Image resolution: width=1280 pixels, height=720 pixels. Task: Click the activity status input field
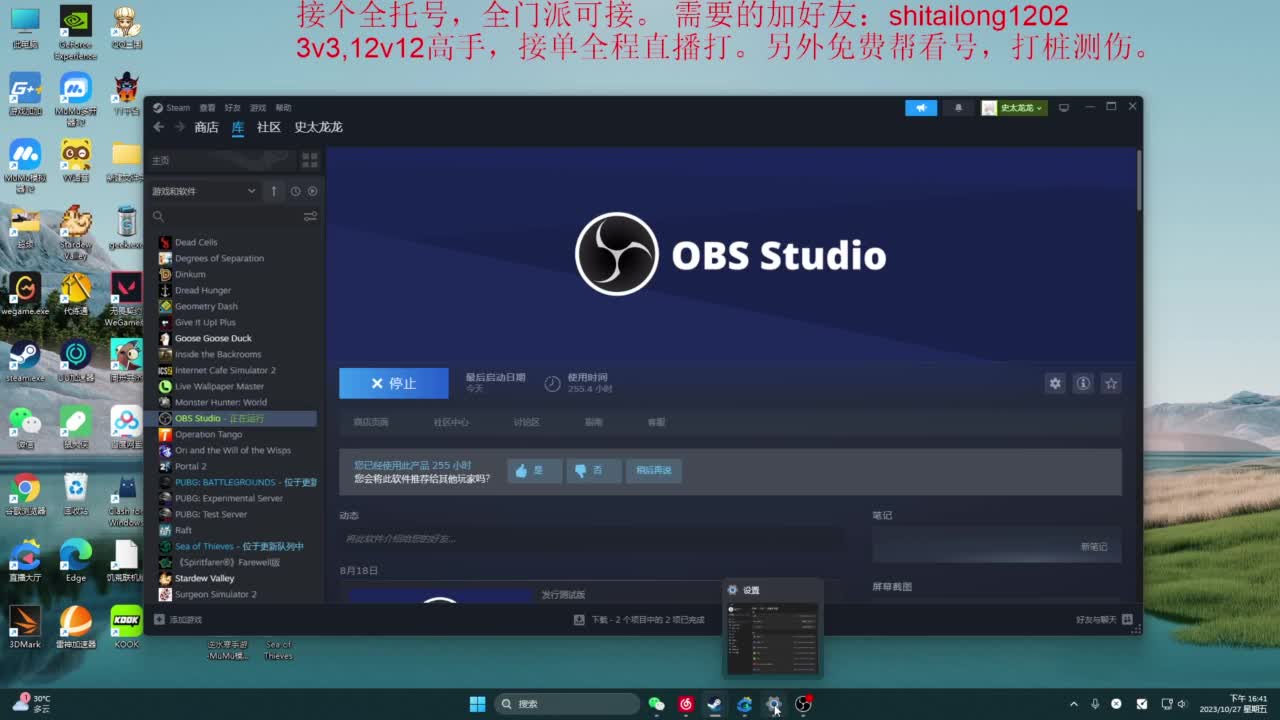coord(590,539)
